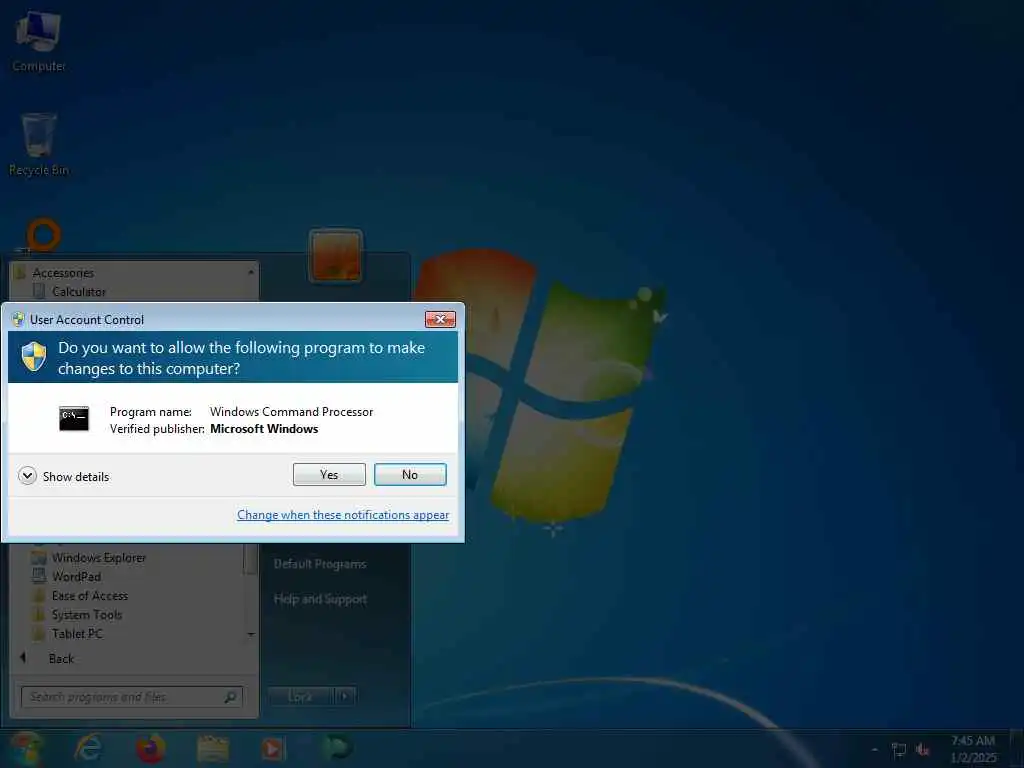
Task: Click No in the User Account Control dialog
Action: tap(410, 475)
